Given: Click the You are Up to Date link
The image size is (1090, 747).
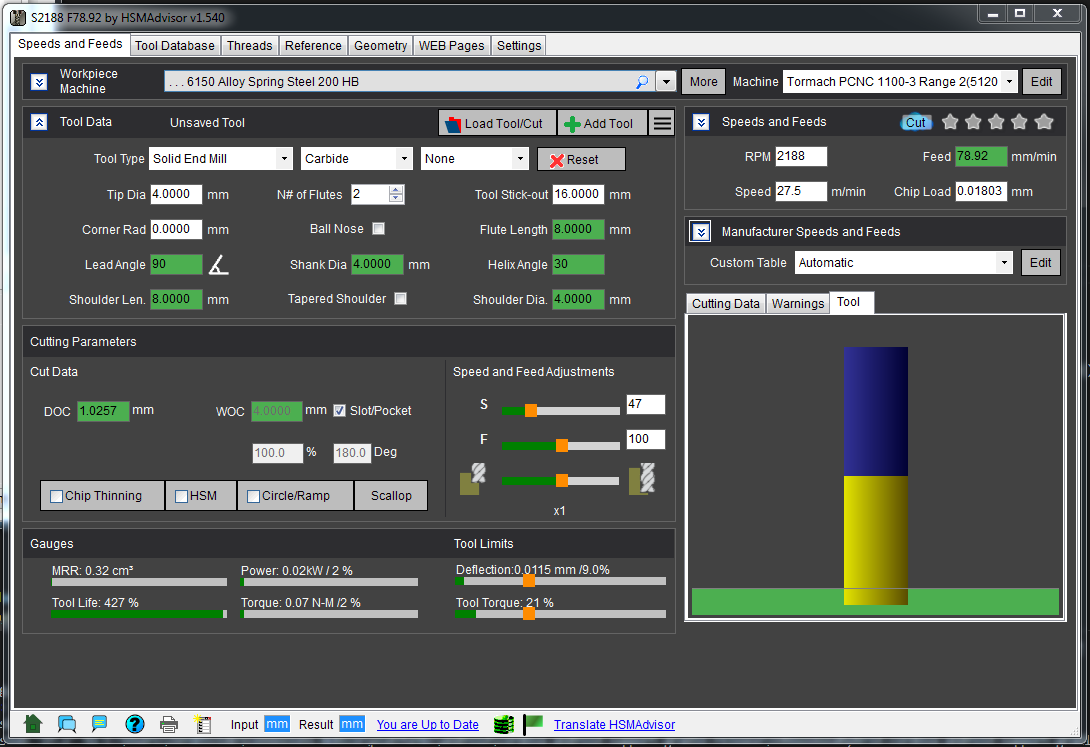Looking at the screenshot, I should (x=427, y=724).
